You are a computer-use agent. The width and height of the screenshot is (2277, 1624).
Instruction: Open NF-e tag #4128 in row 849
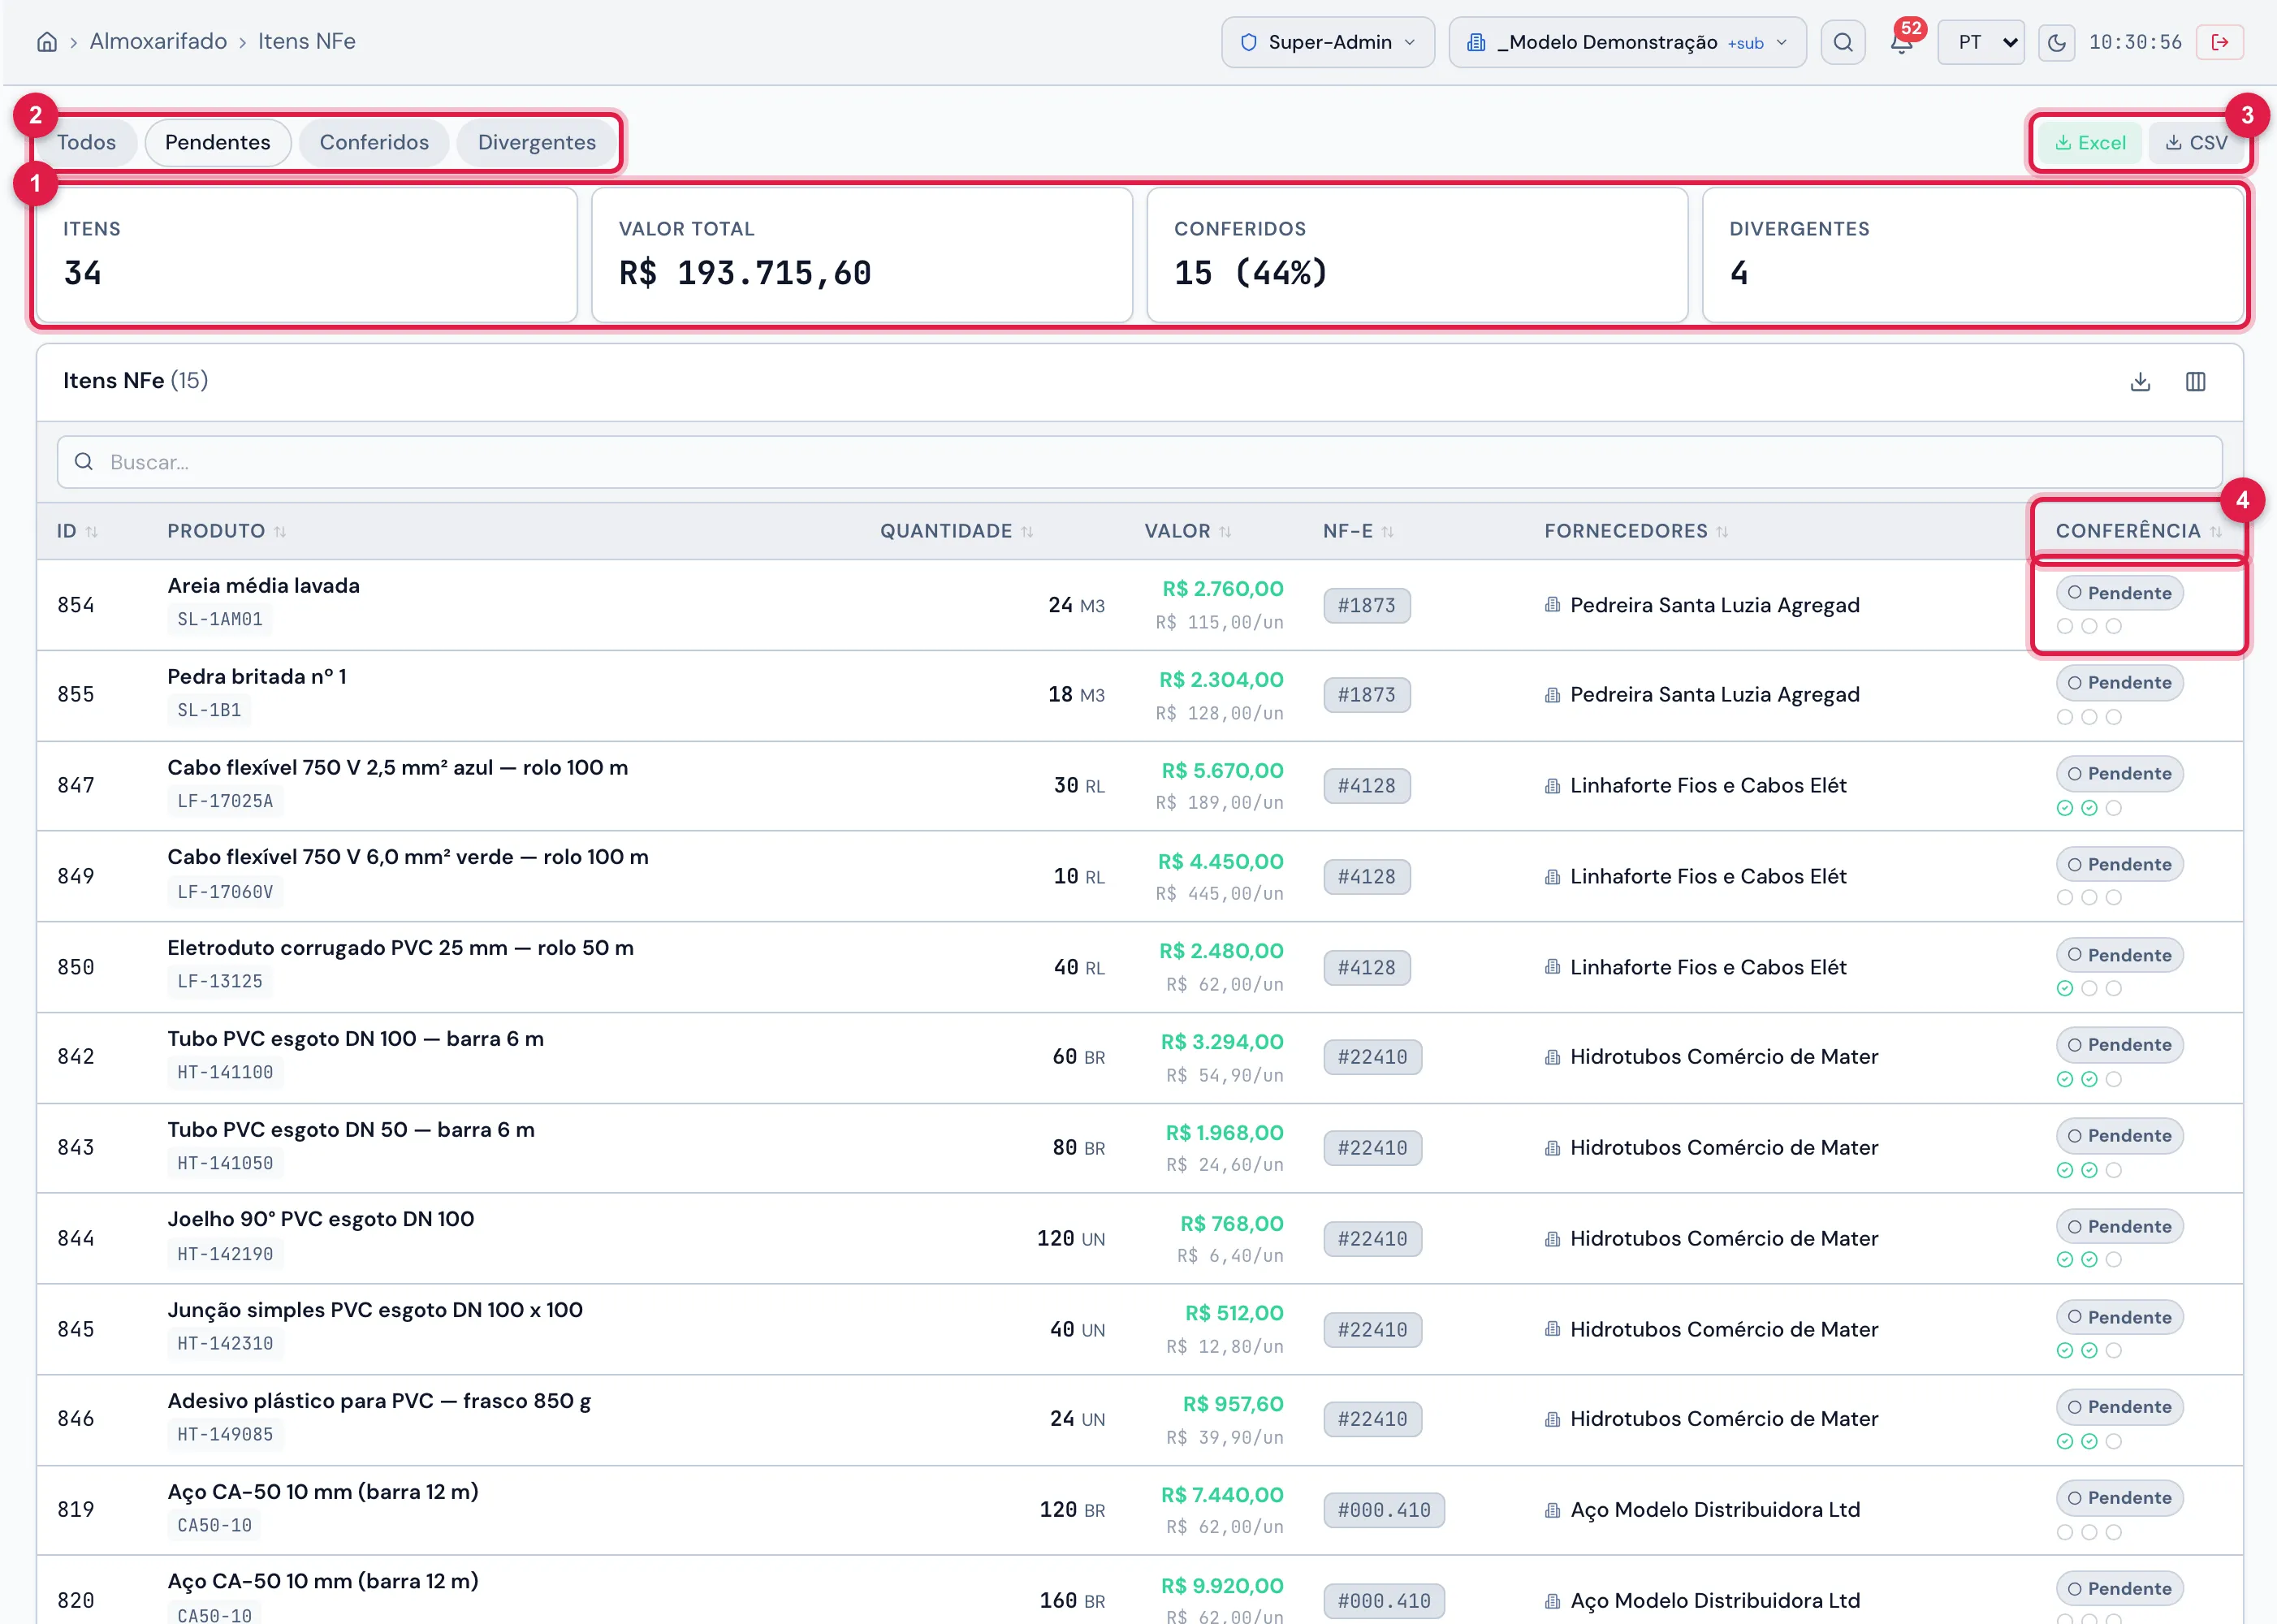tap(1366, 877)
